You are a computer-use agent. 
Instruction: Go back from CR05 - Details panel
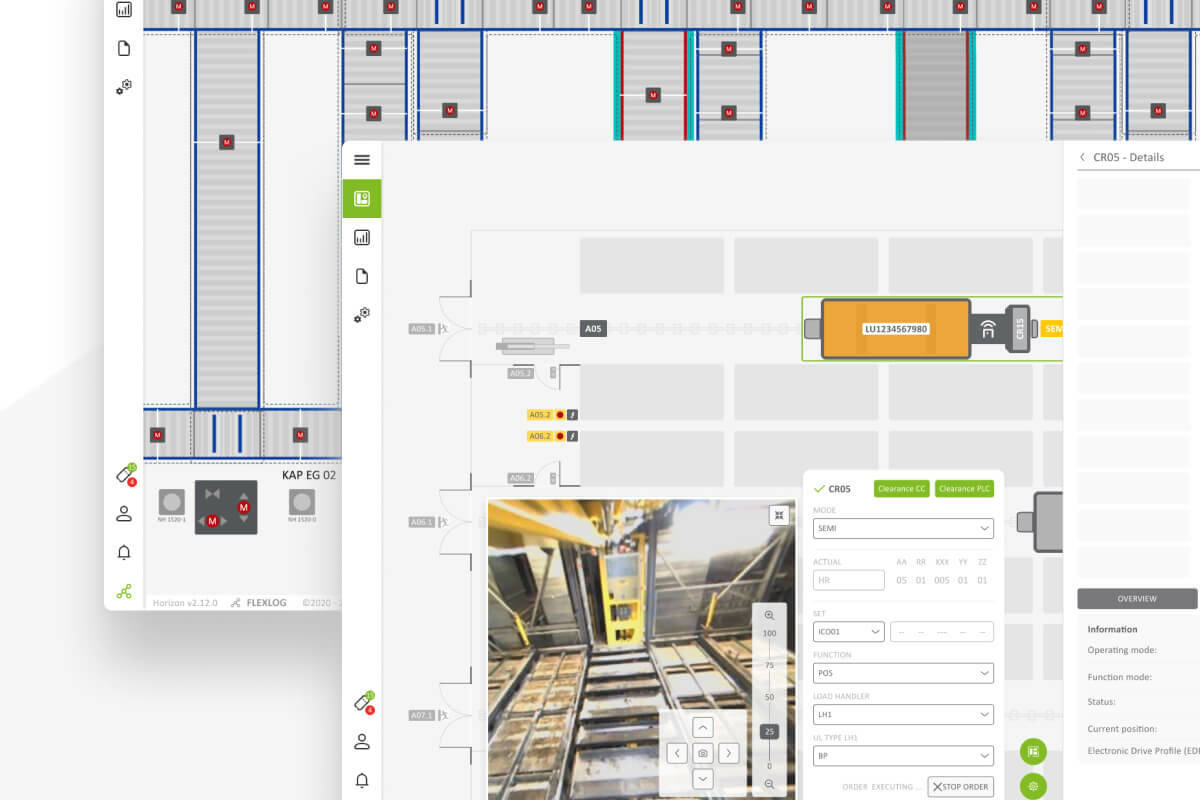[x=1082, y=157]
